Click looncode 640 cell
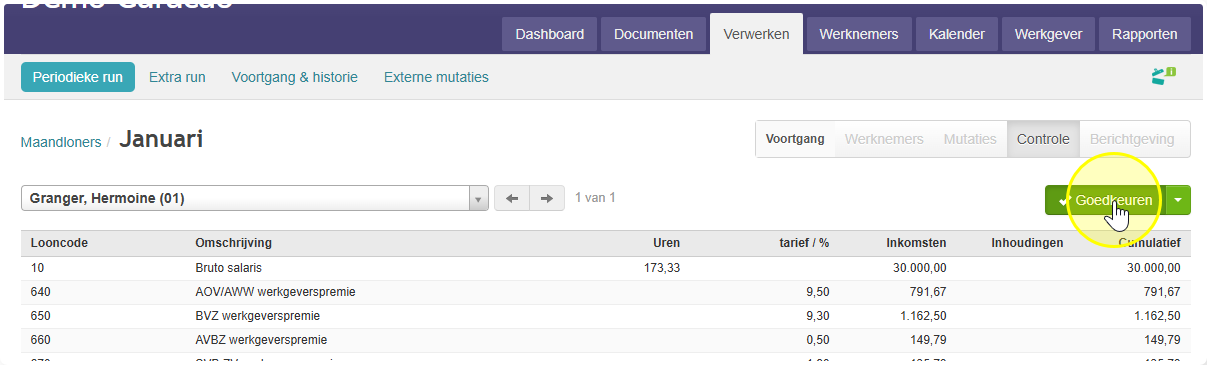This screenshot has height=365, width=1207. (41, 292)
